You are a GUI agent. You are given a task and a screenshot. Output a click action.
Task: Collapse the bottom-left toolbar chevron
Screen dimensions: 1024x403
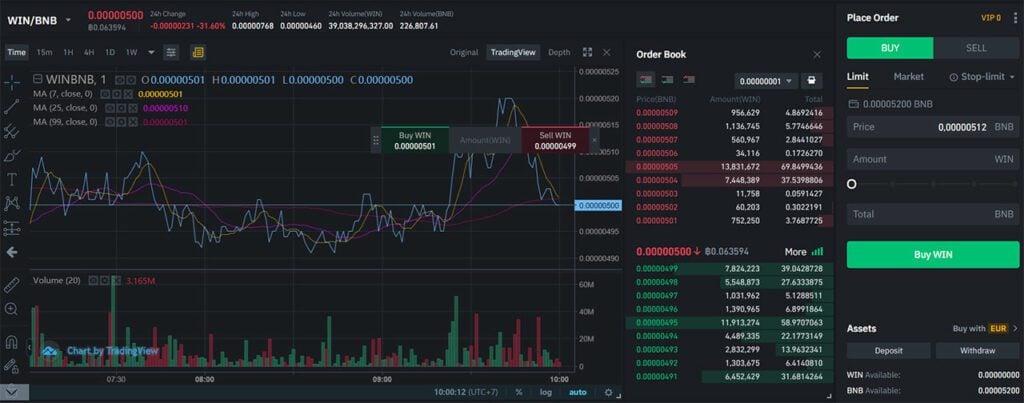(14, 392)
